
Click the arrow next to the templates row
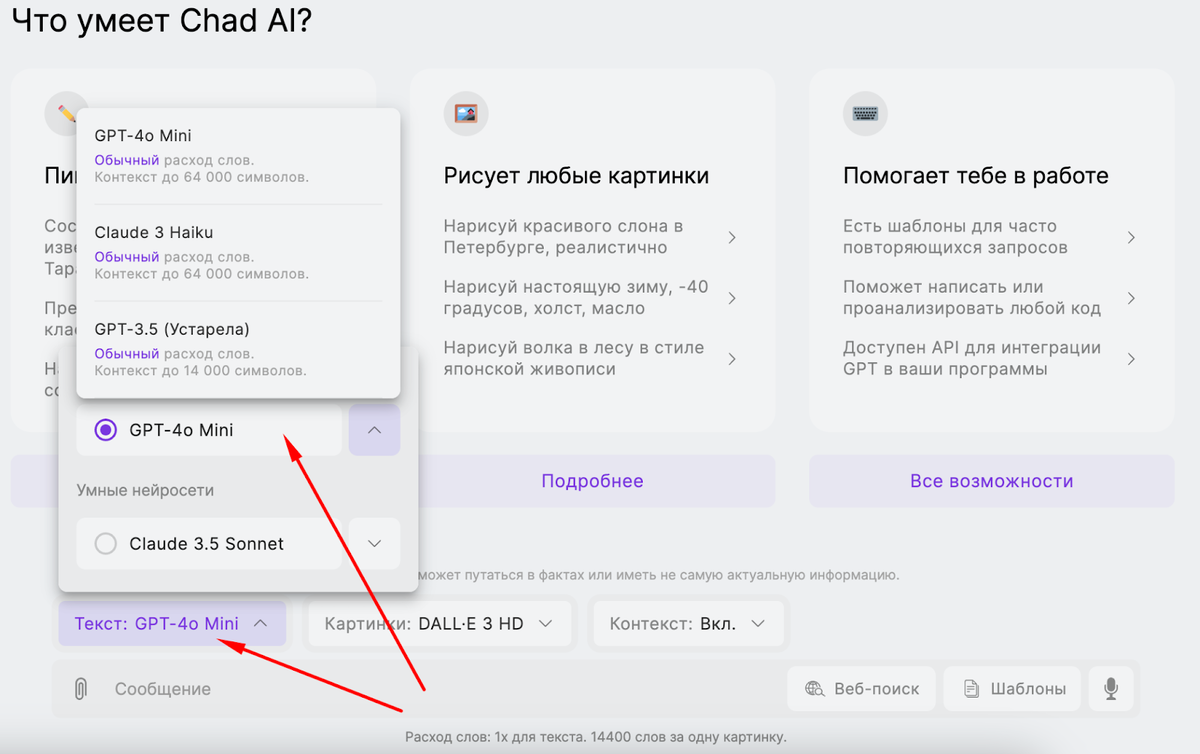(x=1131, y=237)
